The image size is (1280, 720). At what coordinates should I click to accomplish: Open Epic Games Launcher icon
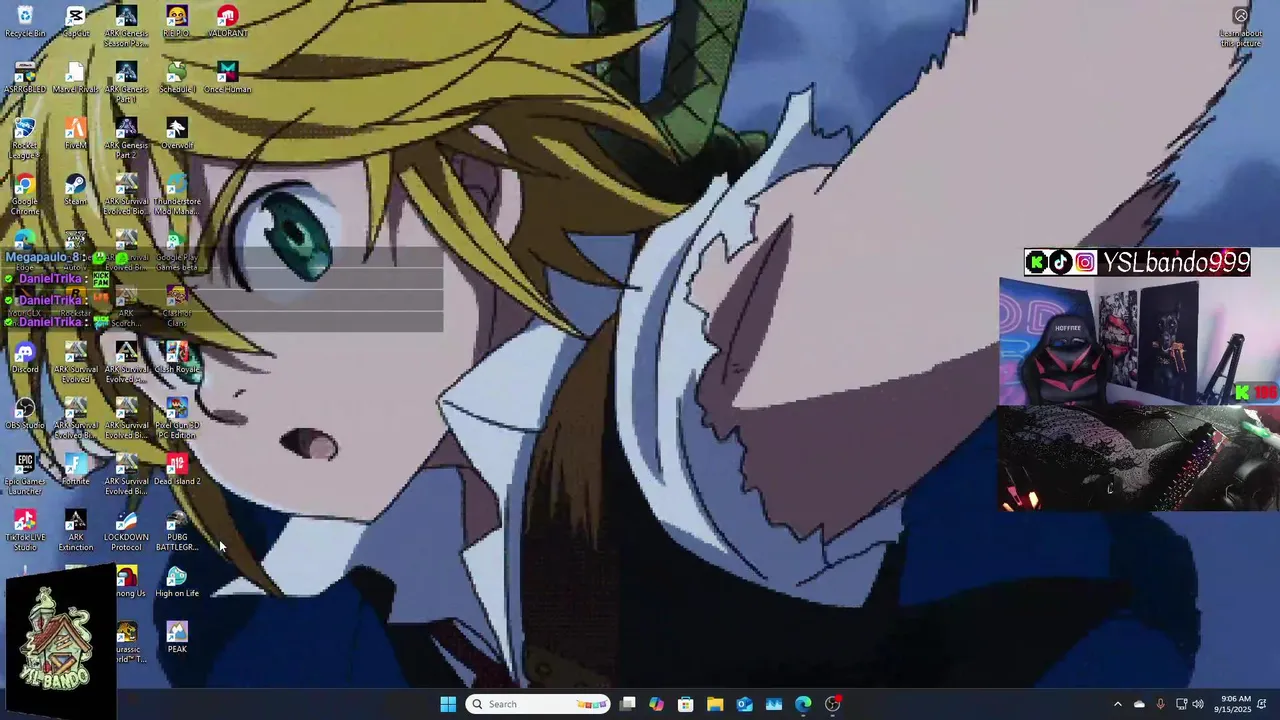coord(25,473)
